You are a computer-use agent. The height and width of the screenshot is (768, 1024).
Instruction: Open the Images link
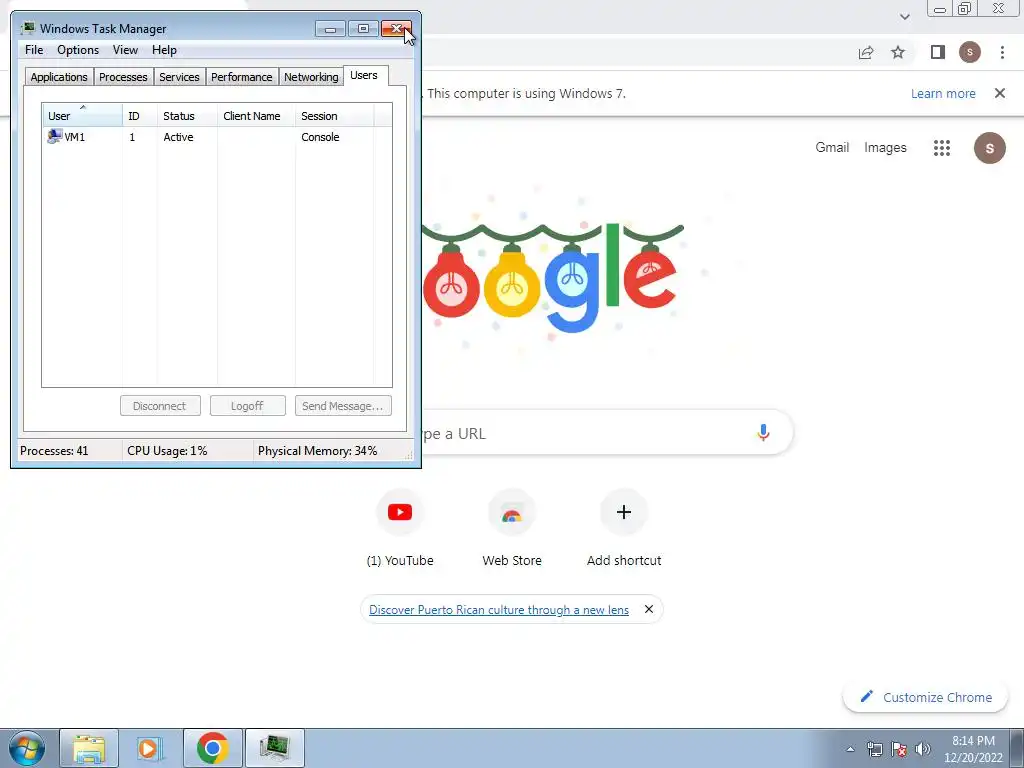click(x=885, y=148)
